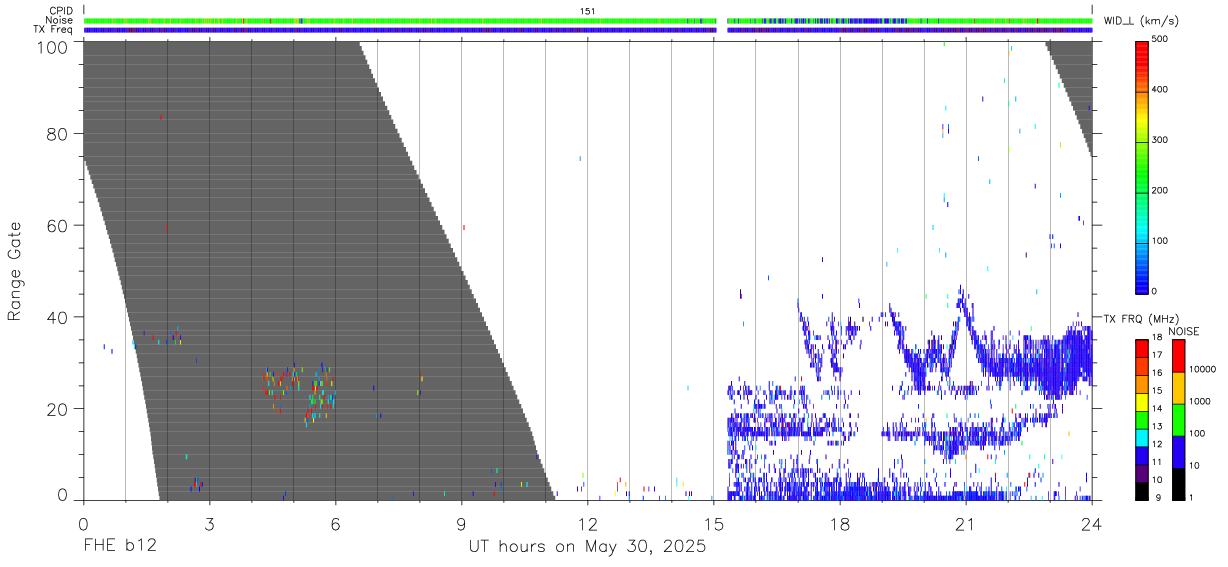
Task: Click the 500 label on width colorbar
Action: coord(1161,40)
